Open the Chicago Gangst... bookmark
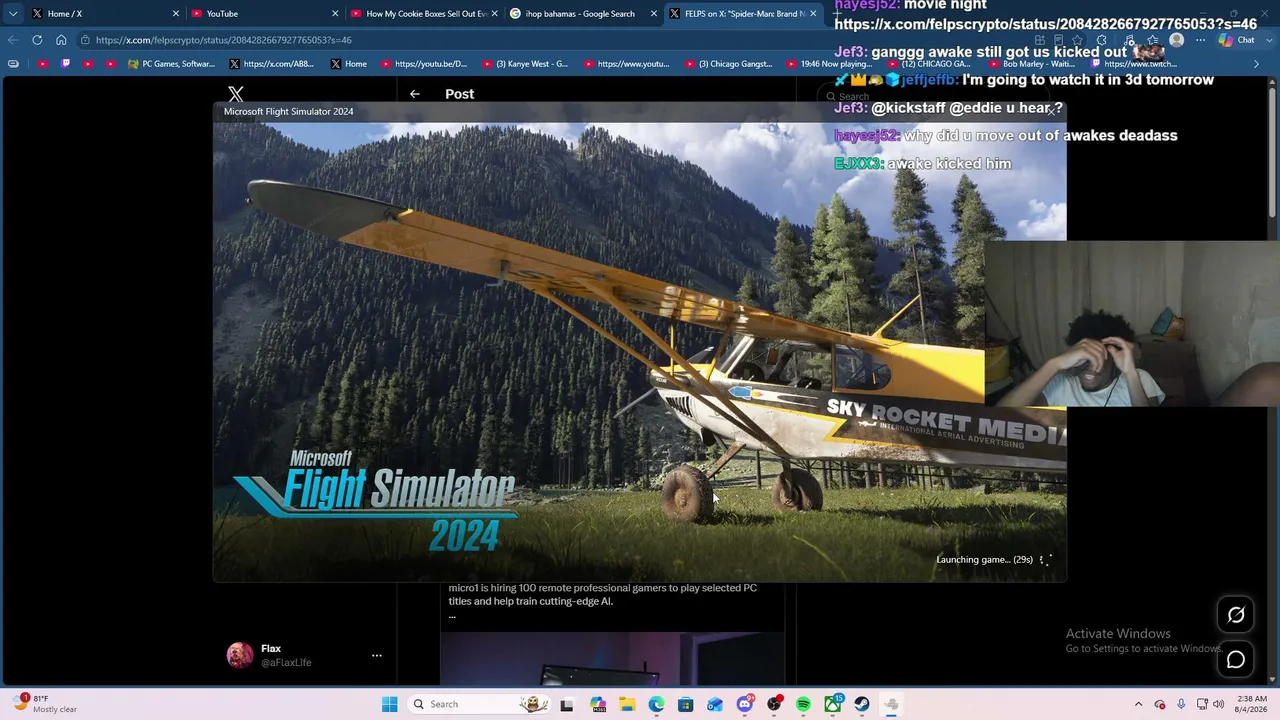The image size is (1280, 720). pos(727,64)
